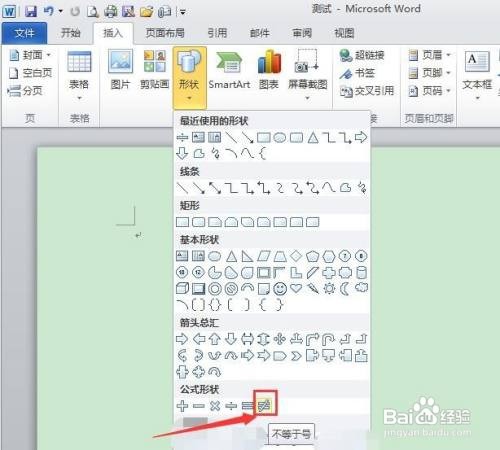
Task: Click the 图片 picture button
Action: (120, 70)
